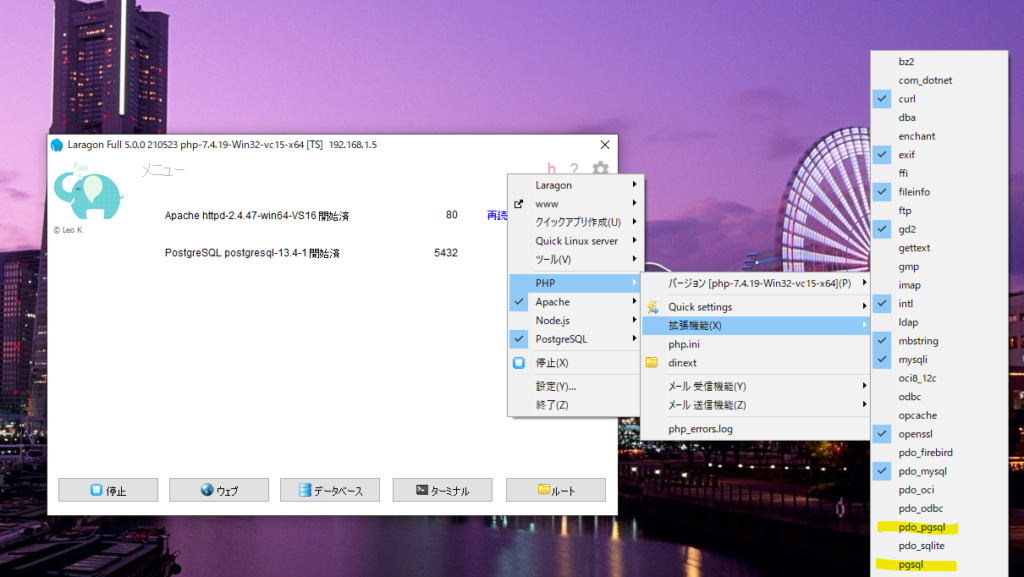The width and height of the screenshot is (1024, 577).
Task: Choose 終了(Z) to exit
Action: click(575, 405)
